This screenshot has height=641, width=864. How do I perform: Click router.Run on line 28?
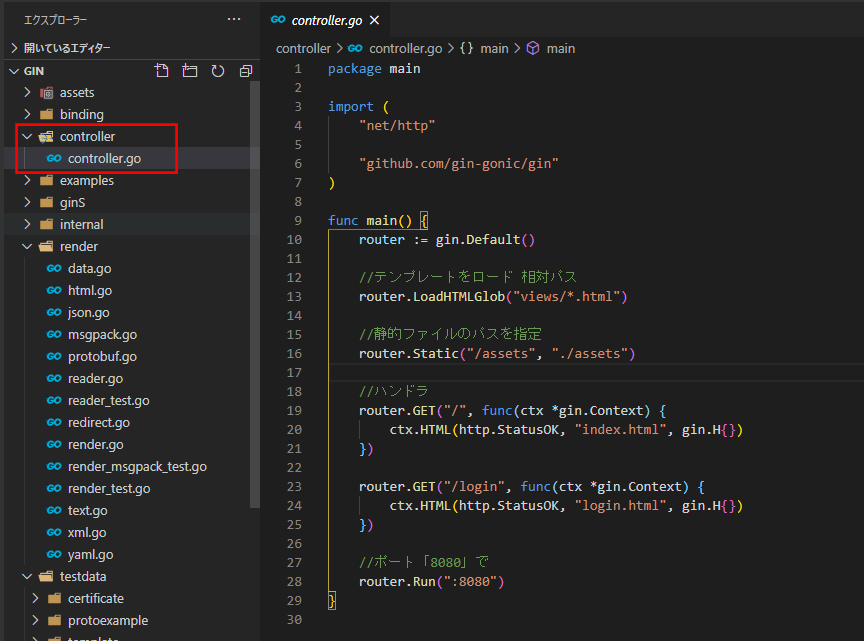click(x=397, y=582)
